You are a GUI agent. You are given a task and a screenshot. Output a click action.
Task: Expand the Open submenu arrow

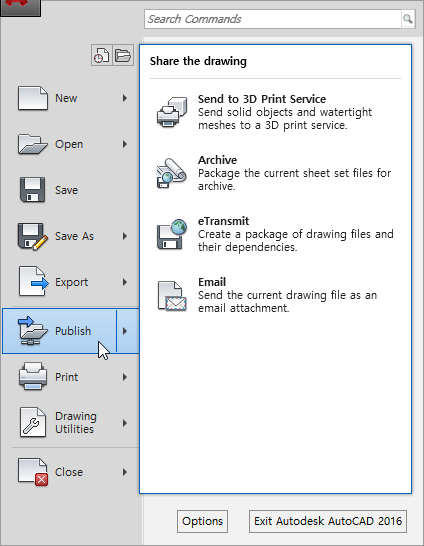pos(125,144)
